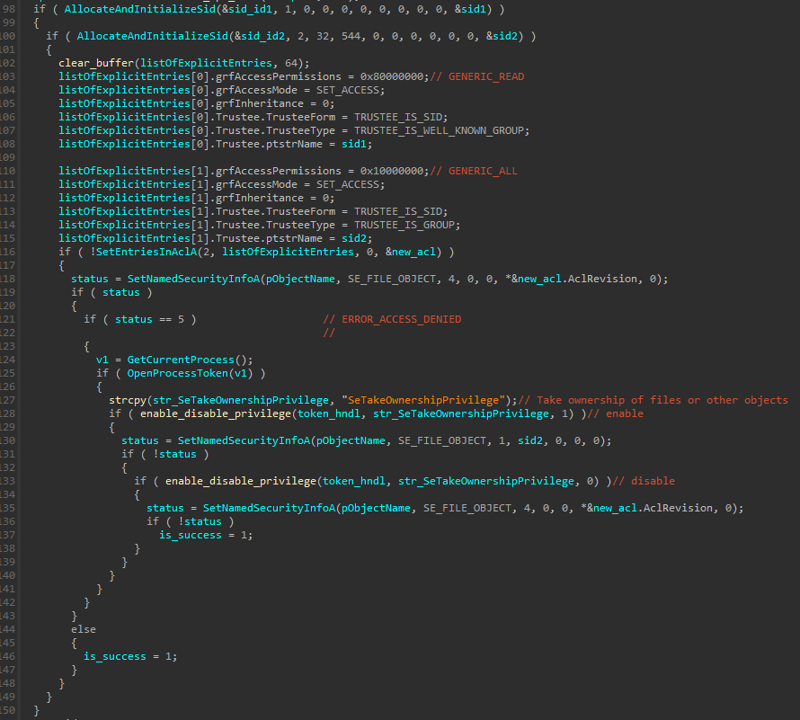Click the AllocateAndInitializeSid call using sid_id2
Viewport: 800px width, 720px height.
[146, 36]
